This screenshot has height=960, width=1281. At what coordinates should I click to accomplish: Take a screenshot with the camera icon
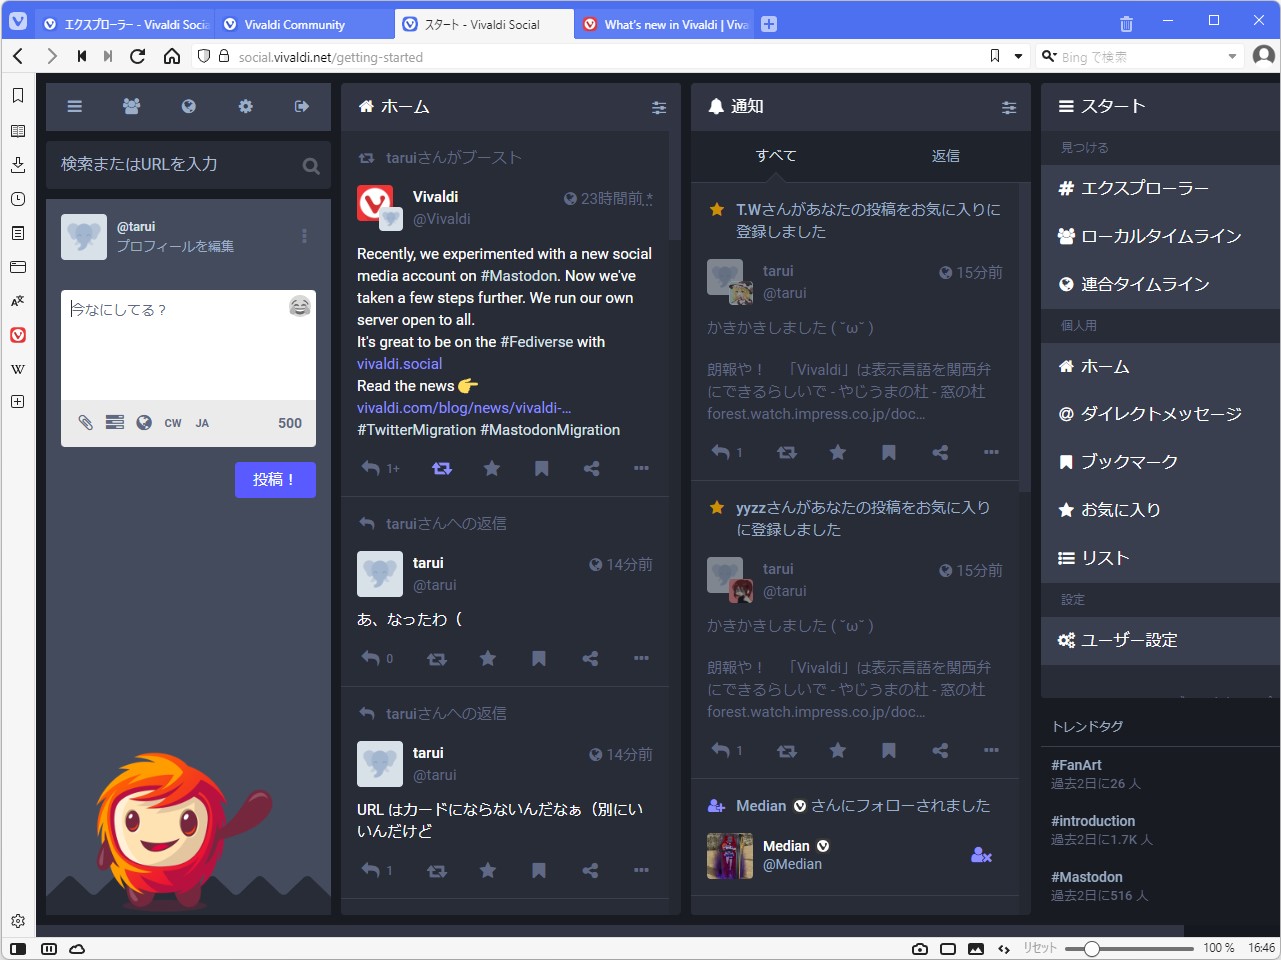point(920,948)
